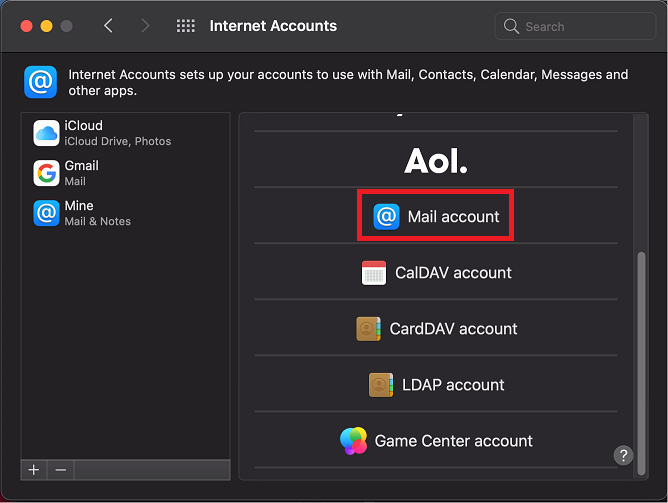Image resolution: width=668 pixels, height=503 pixels.
Task: Click the Game Center bubbles icon
Action: (353, 441)
